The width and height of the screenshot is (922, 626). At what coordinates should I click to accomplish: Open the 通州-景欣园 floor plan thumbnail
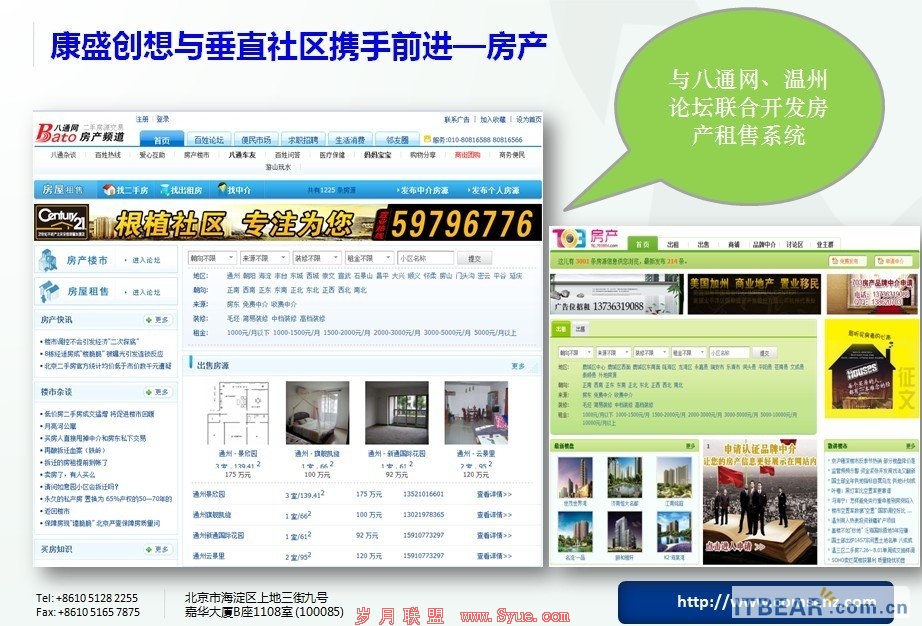(x=238, y=413)
